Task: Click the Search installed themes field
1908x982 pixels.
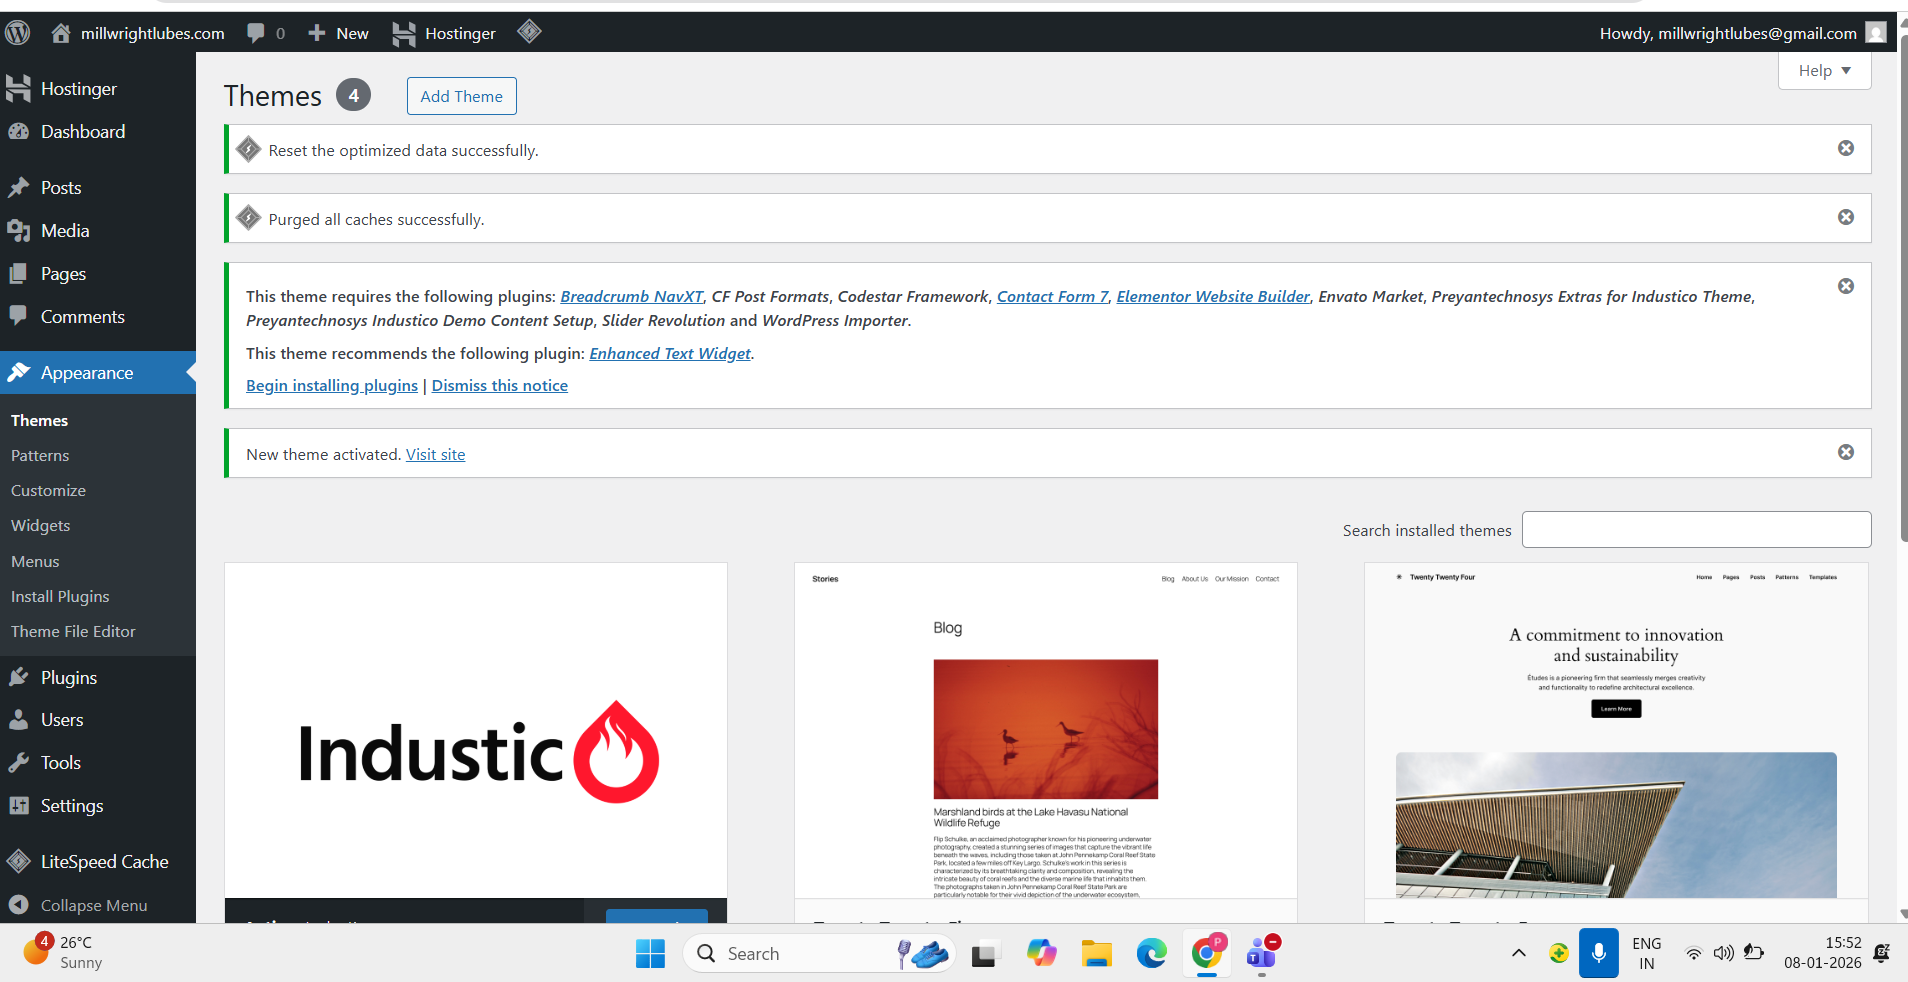Action: click(x=1695, y=530)
